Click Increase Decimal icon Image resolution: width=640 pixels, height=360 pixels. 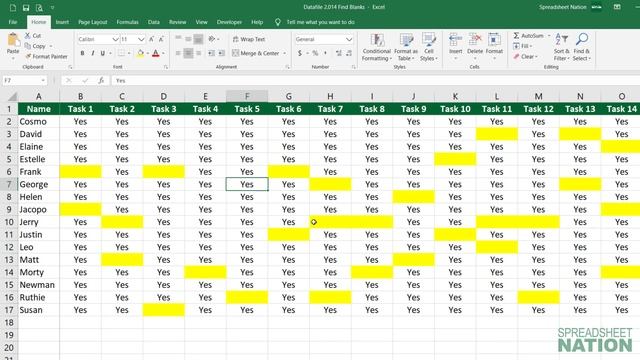[338, 53]
